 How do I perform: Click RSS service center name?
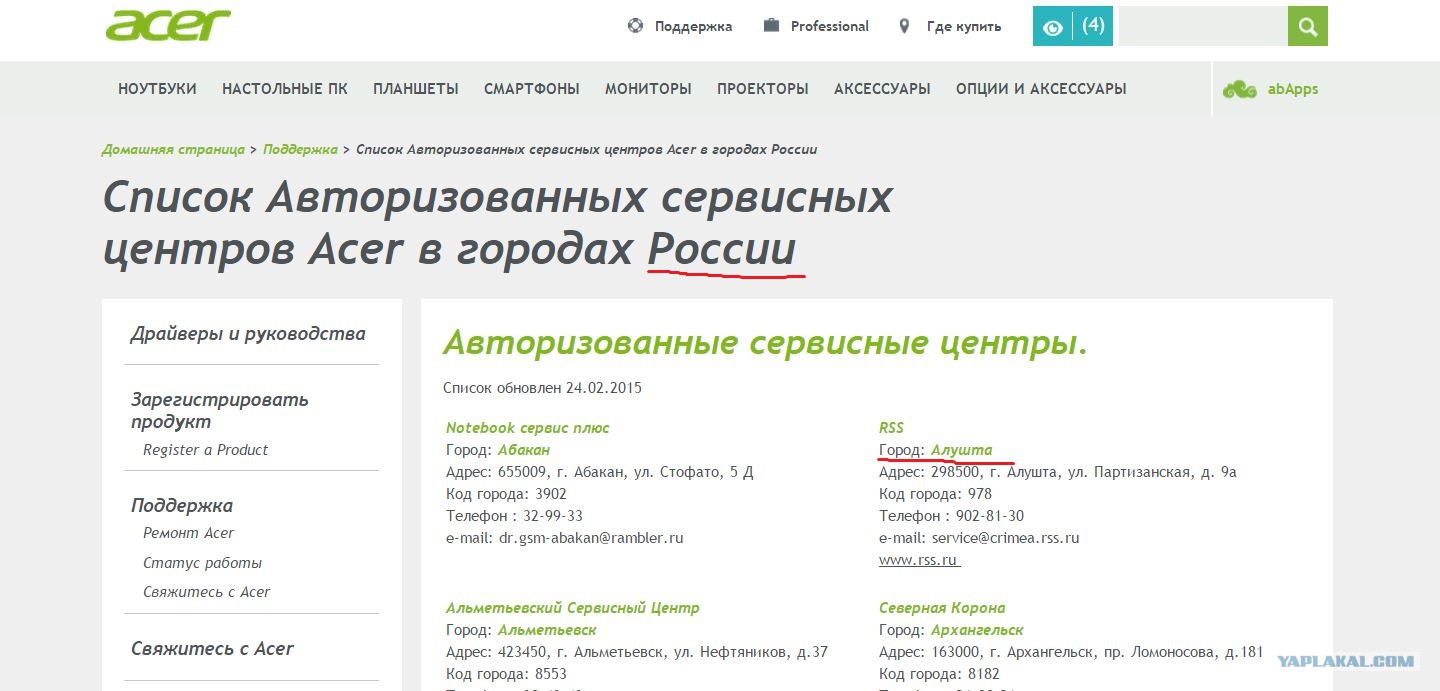pyautogui.click(x=891, y=428)
